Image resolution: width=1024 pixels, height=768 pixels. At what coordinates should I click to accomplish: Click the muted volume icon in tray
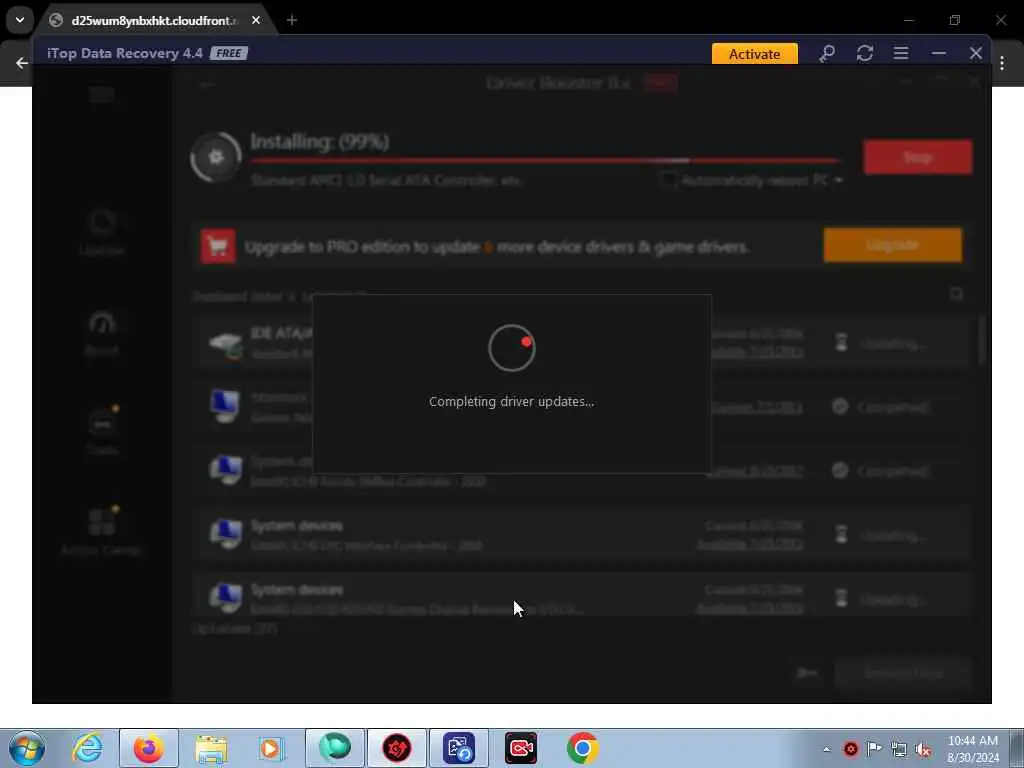pyautogui.click(x=923, y=750)
